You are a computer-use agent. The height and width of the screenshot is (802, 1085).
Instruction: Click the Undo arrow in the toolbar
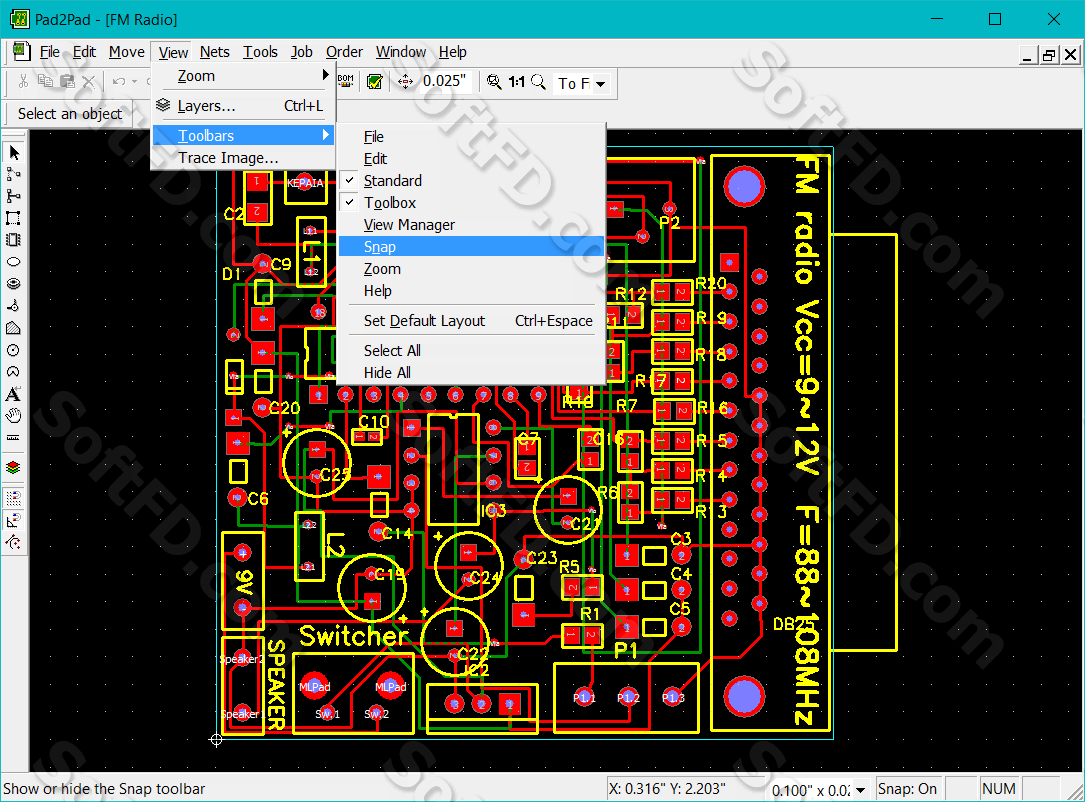(119, 82)
